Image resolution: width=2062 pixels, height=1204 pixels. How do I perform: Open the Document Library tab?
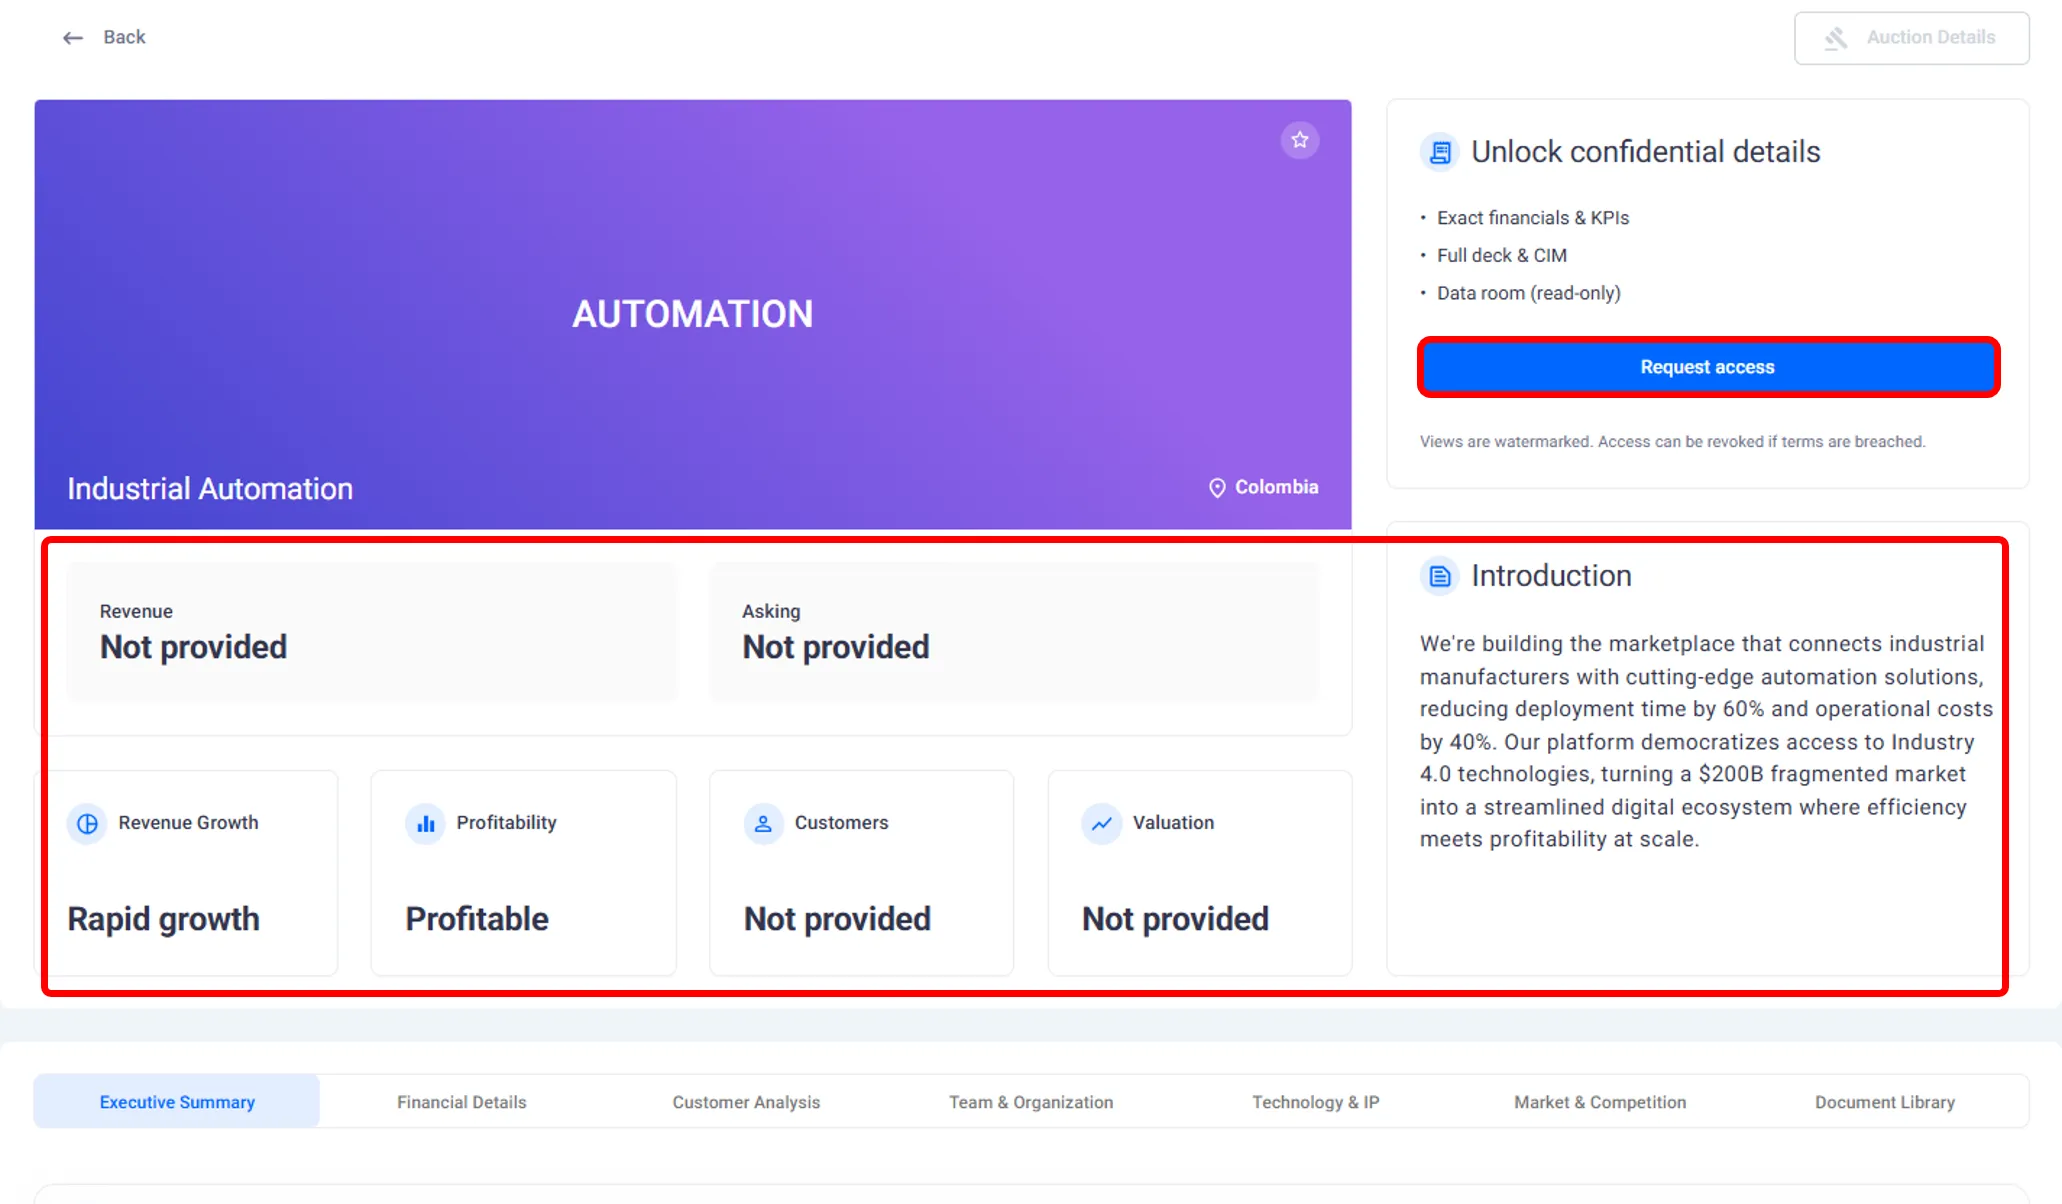coord(1884,1101)
